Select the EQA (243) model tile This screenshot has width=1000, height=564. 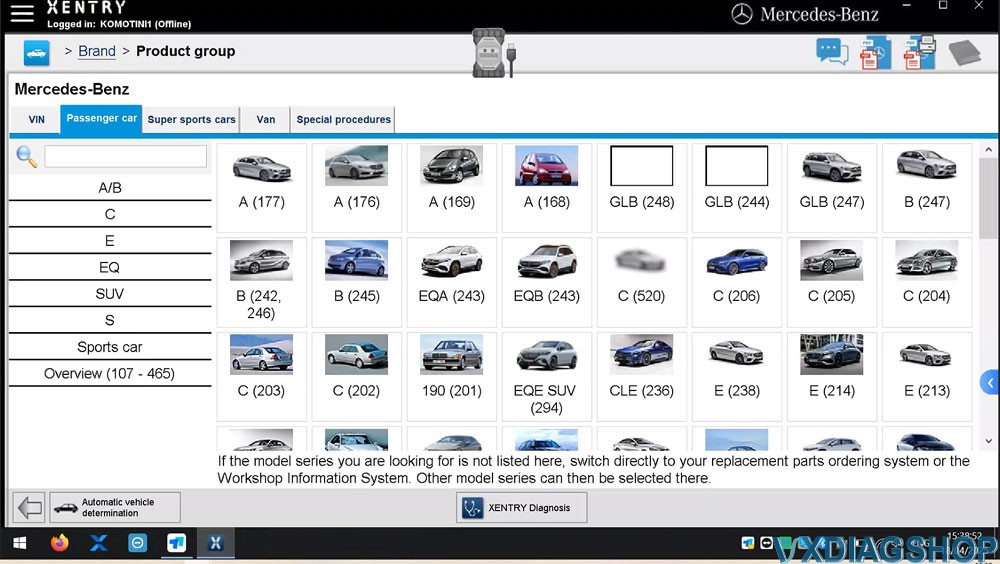coord(452,282)
